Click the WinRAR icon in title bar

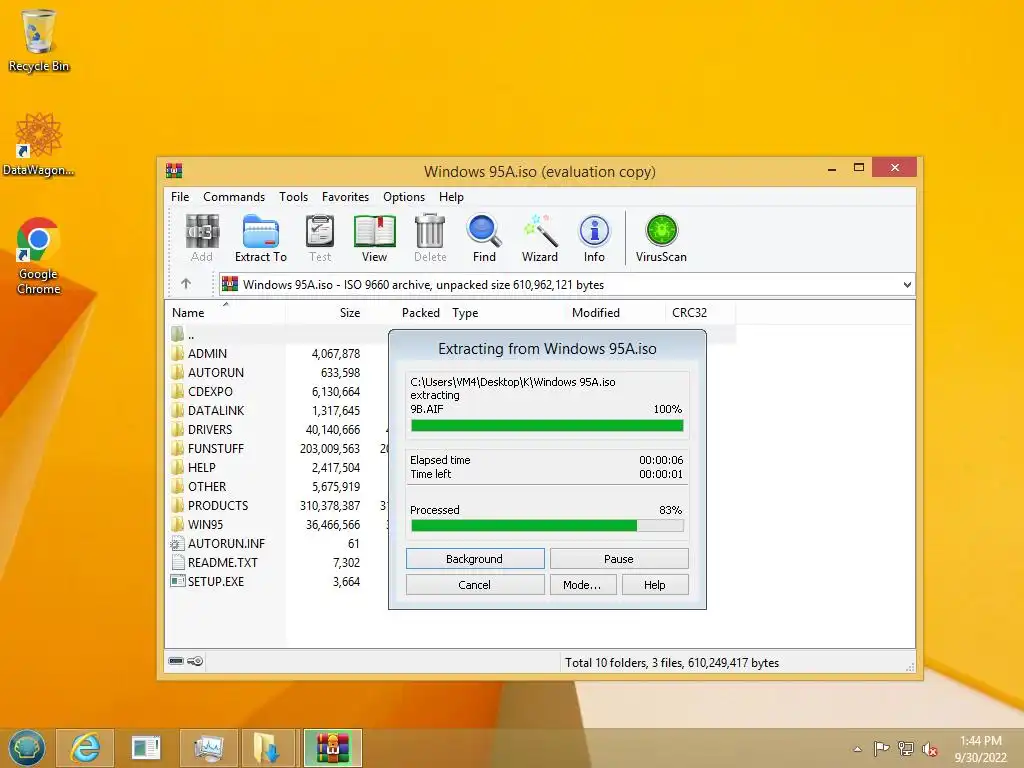(174, 170)
